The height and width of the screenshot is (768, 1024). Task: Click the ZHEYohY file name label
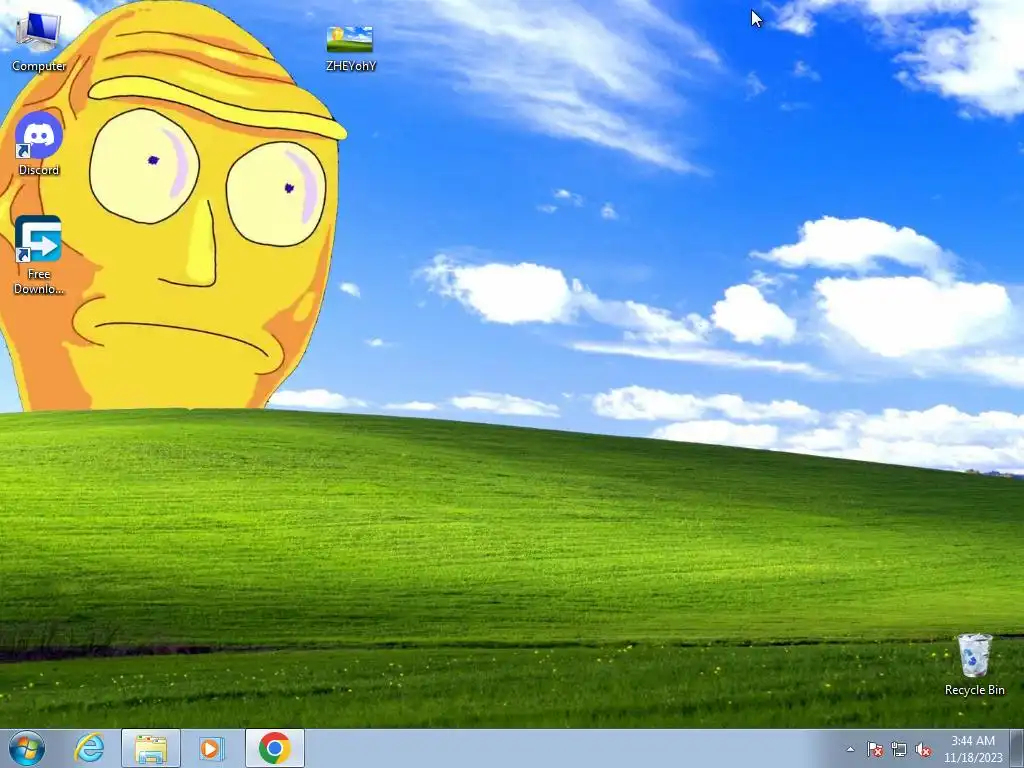(351, 65)
